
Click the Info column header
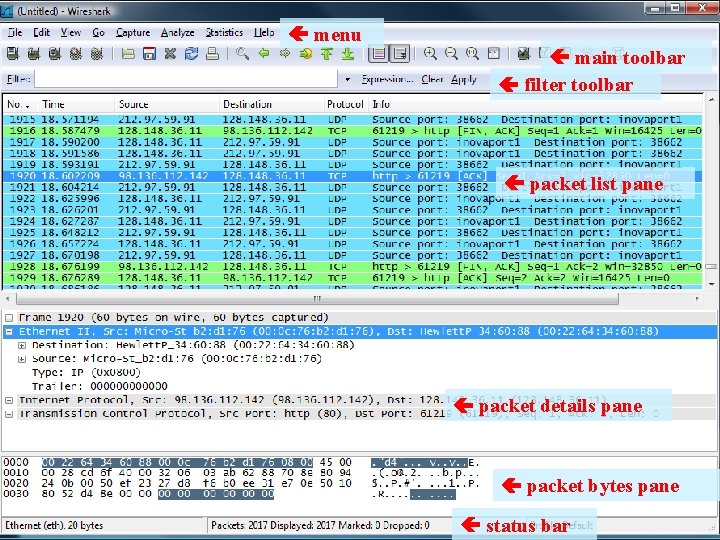pyautogui.click(x=535, y=104)
